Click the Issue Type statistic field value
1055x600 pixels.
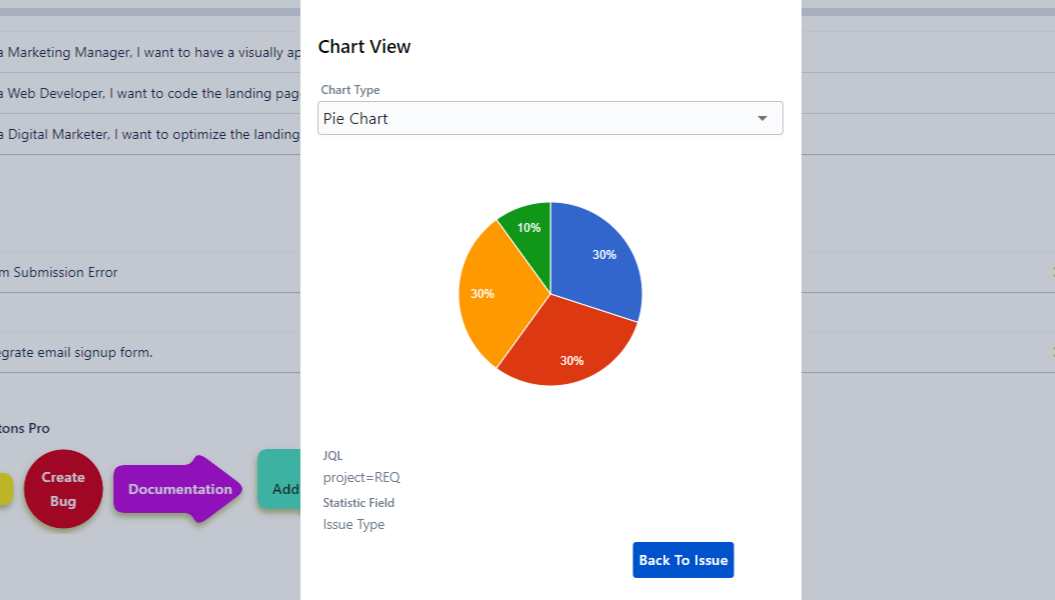[353, 524]
